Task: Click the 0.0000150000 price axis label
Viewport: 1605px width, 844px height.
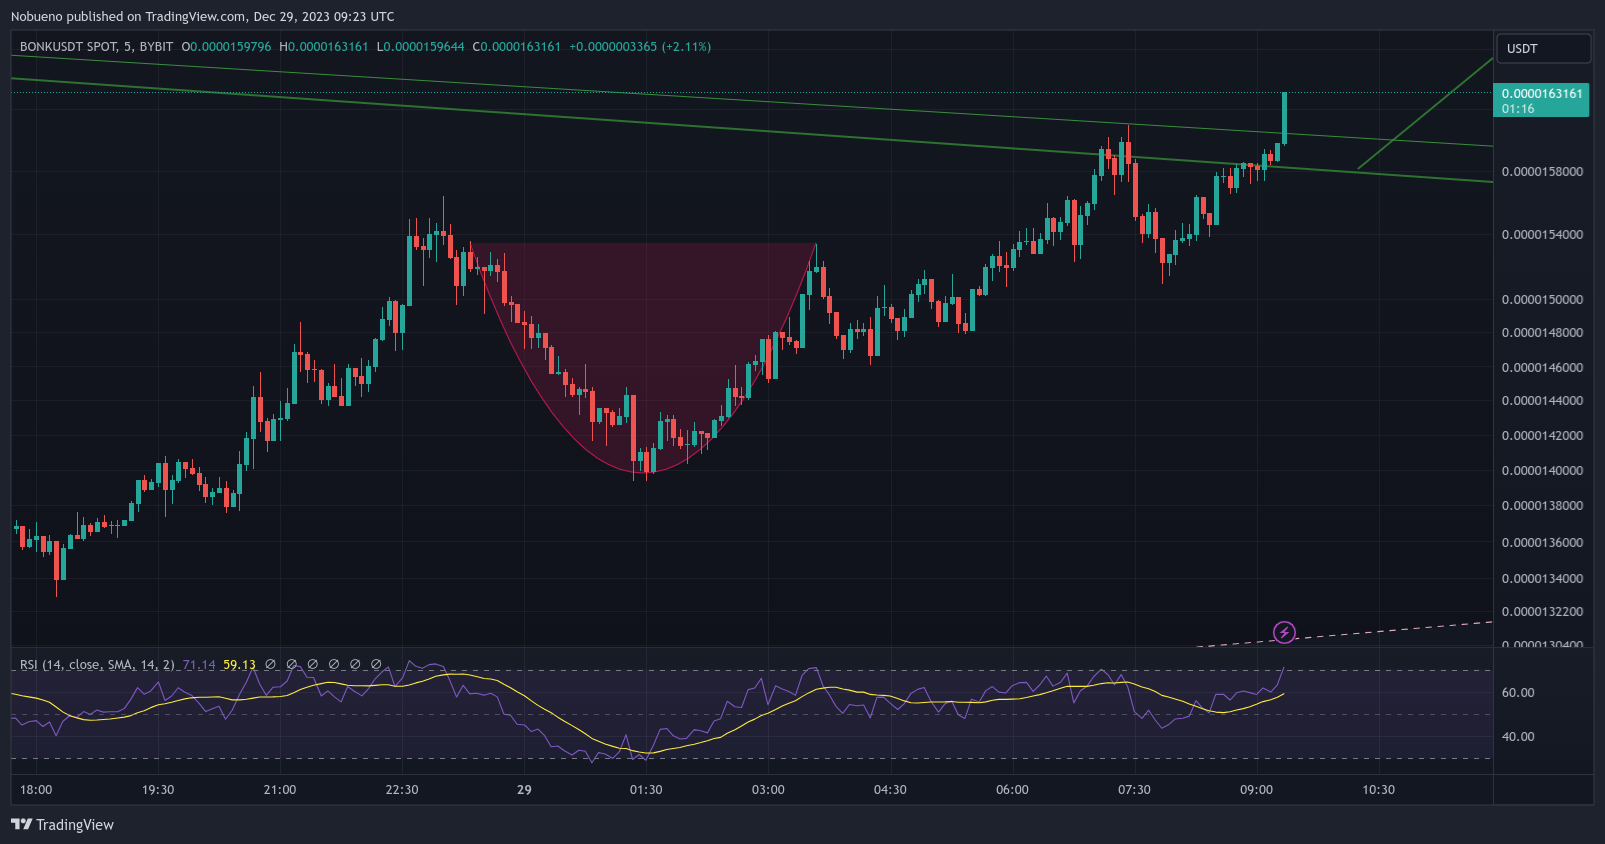Action: [x=1542, y=300]
